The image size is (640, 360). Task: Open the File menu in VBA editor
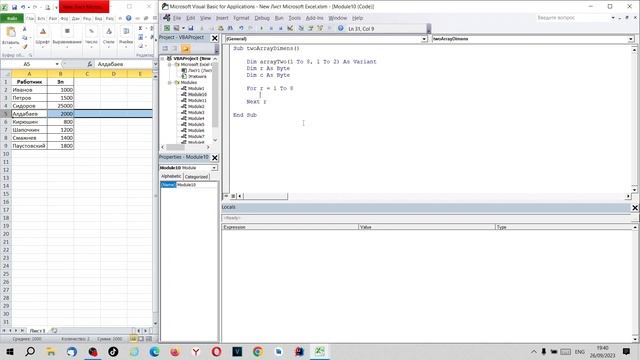(x=177, y=18)
